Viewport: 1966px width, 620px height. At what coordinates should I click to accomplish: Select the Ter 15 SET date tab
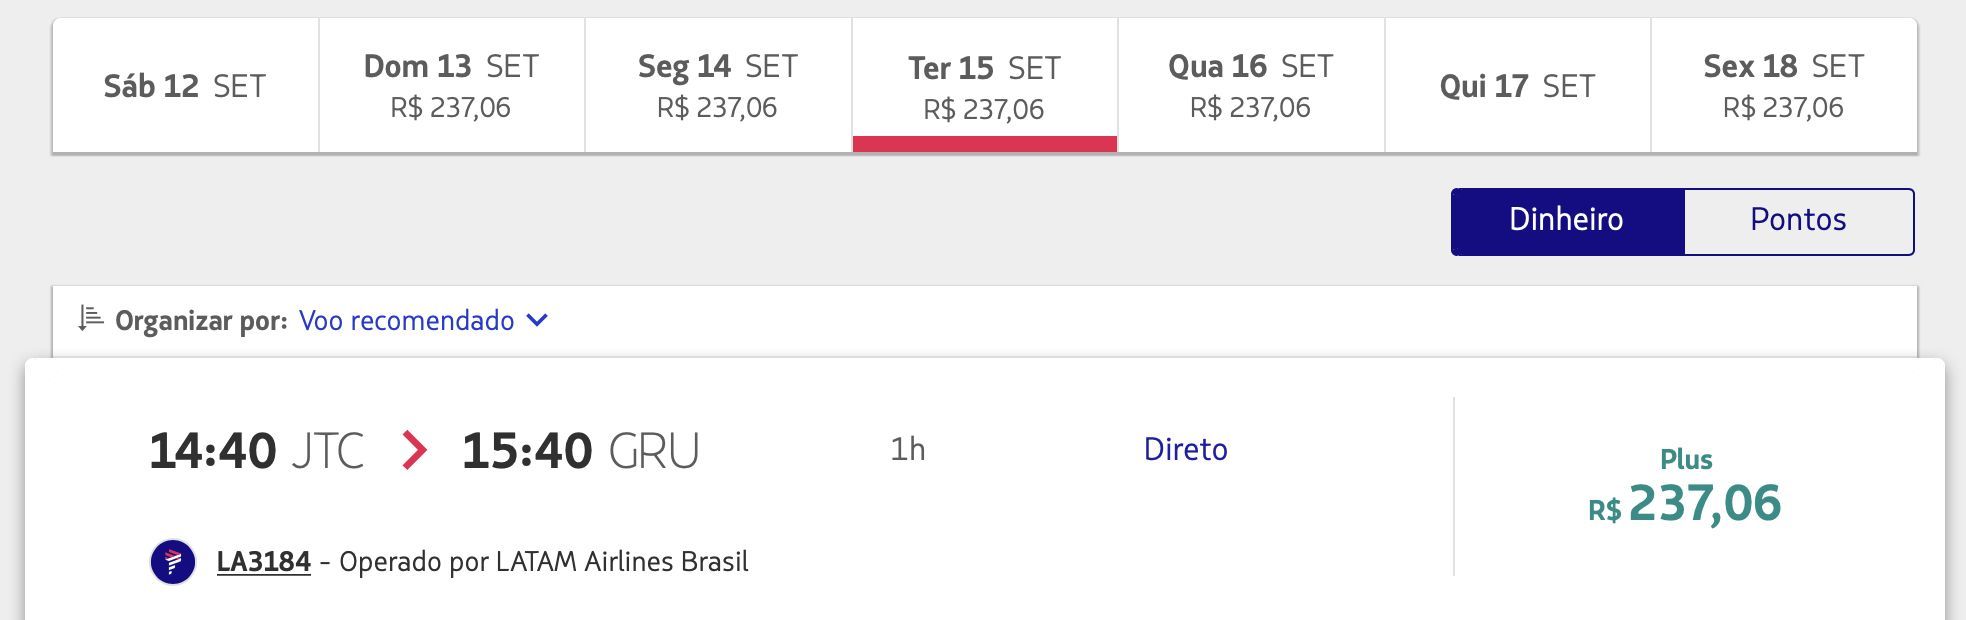[985, 86]
